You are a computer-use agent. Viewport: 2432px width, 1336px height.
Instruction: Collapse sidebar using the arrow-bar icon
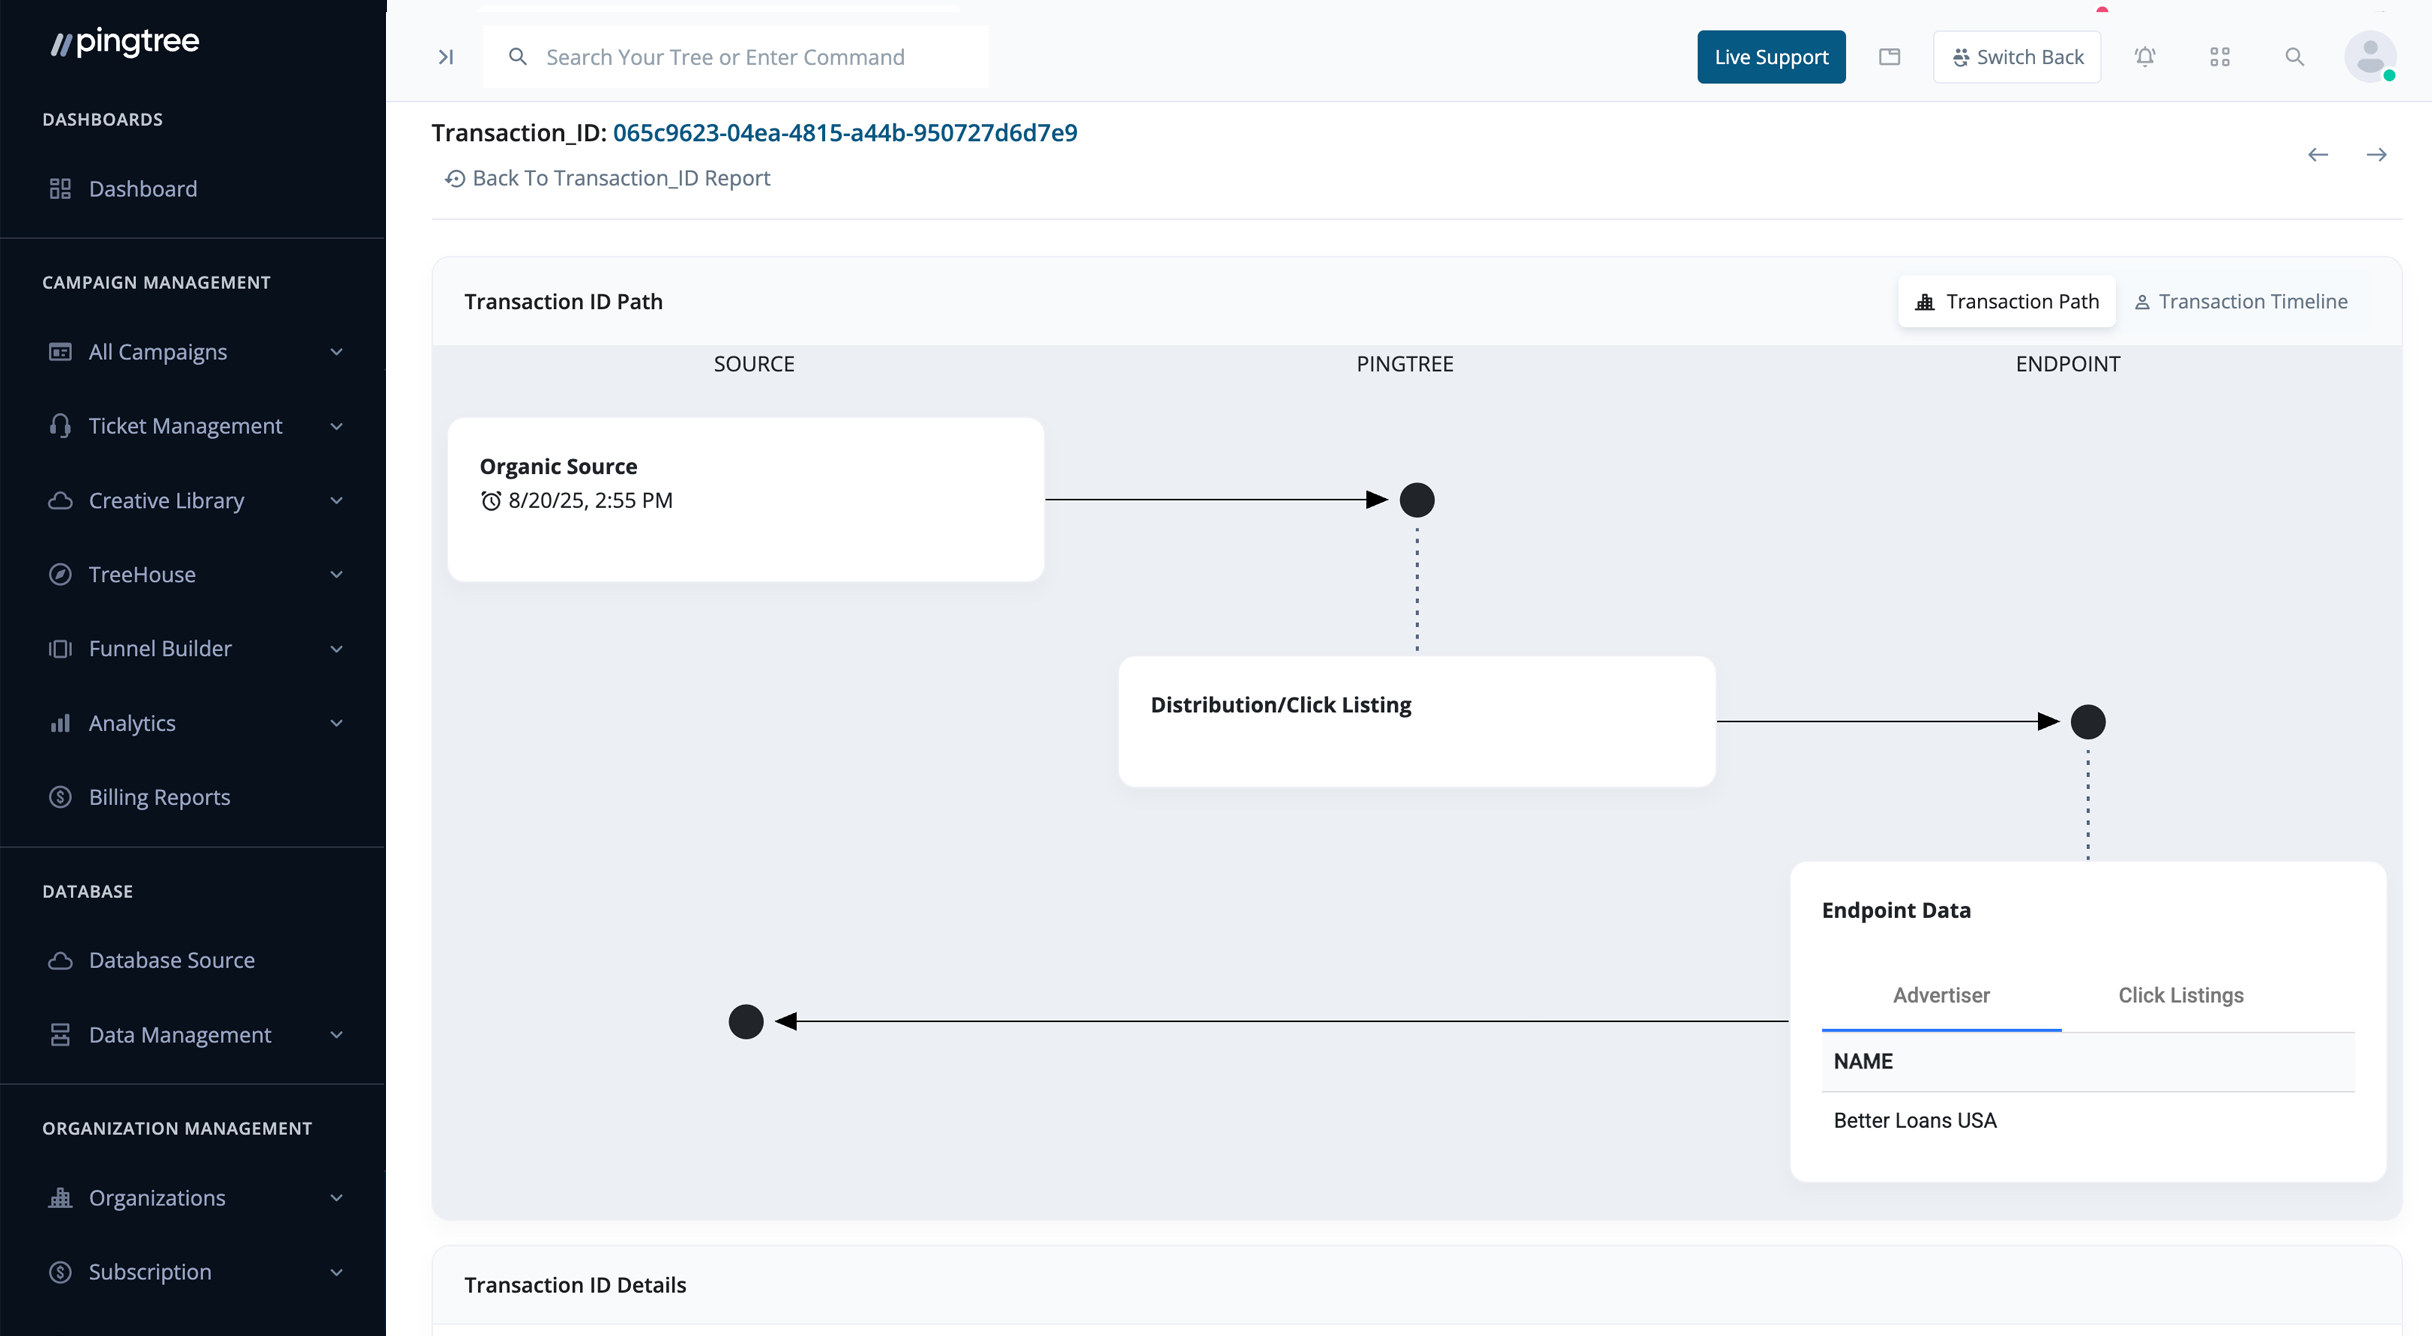point(446,57)
